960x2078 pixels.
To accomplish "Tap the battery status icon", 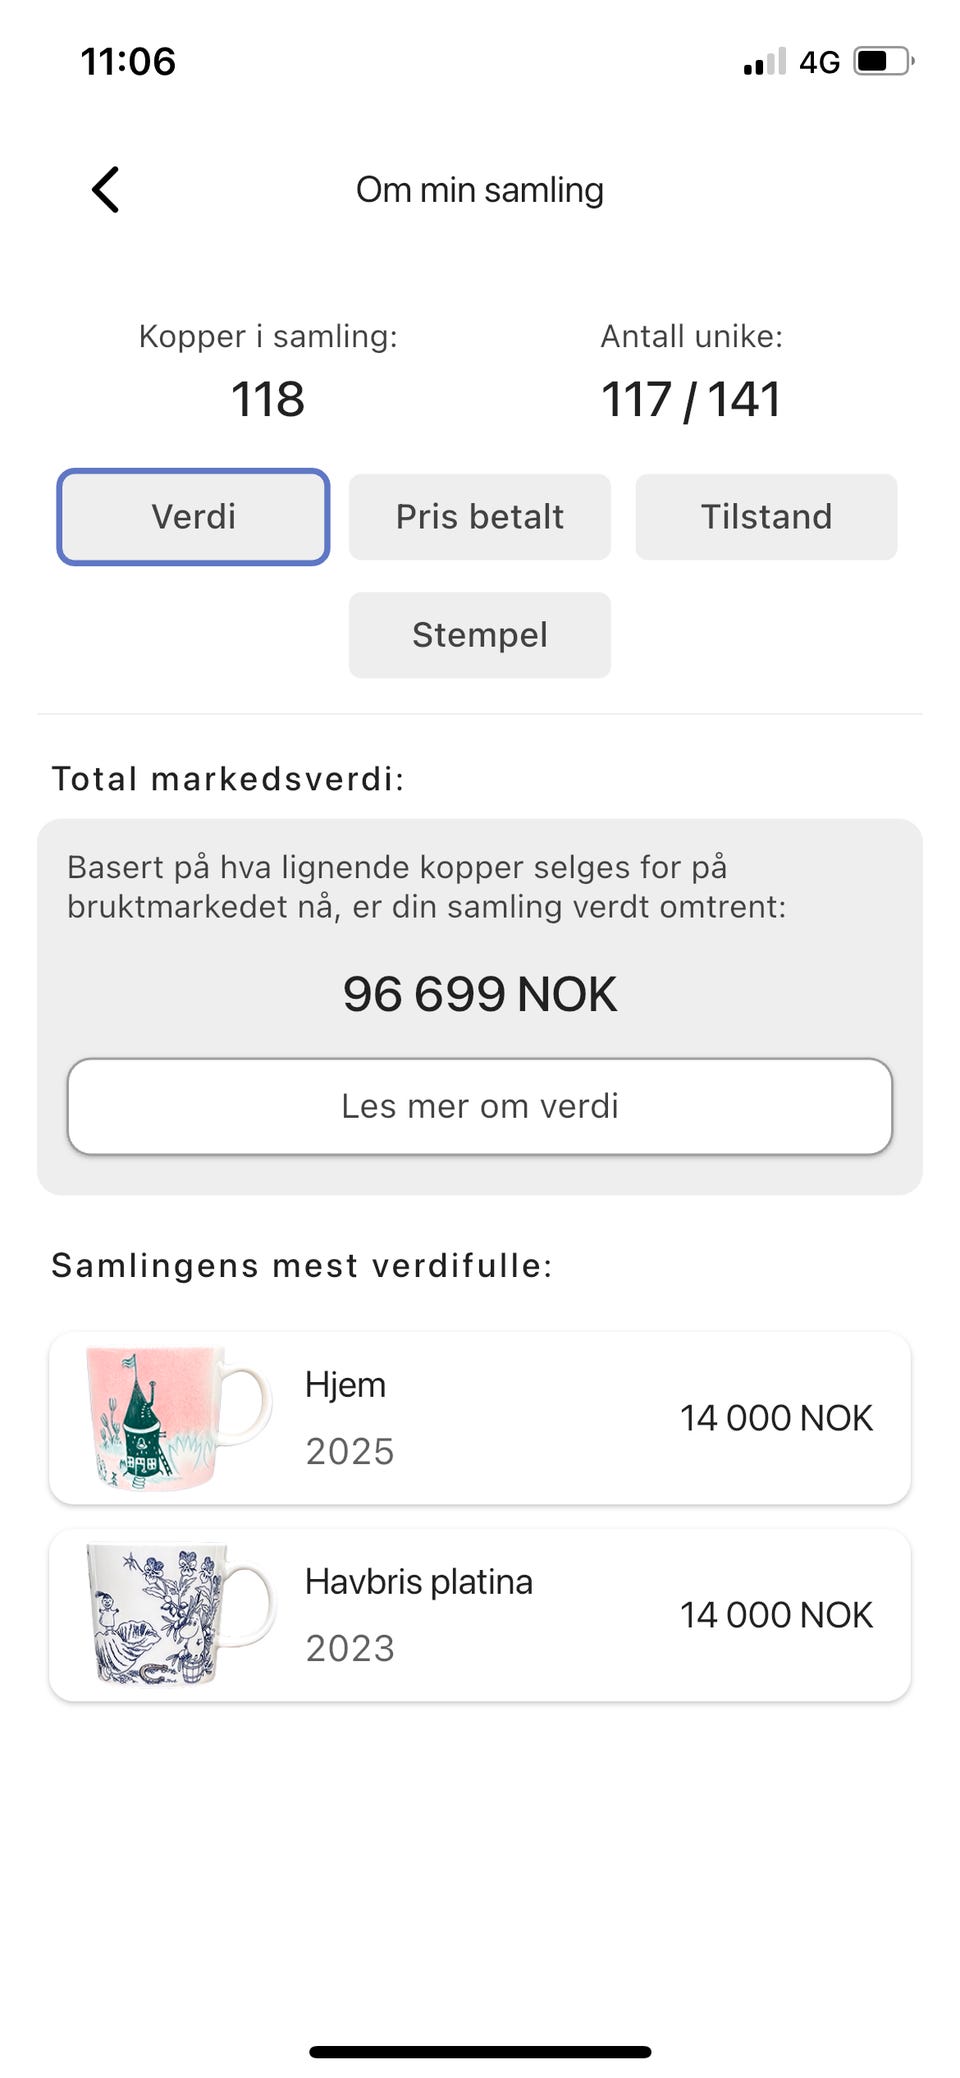I will [x=884, y=61].
